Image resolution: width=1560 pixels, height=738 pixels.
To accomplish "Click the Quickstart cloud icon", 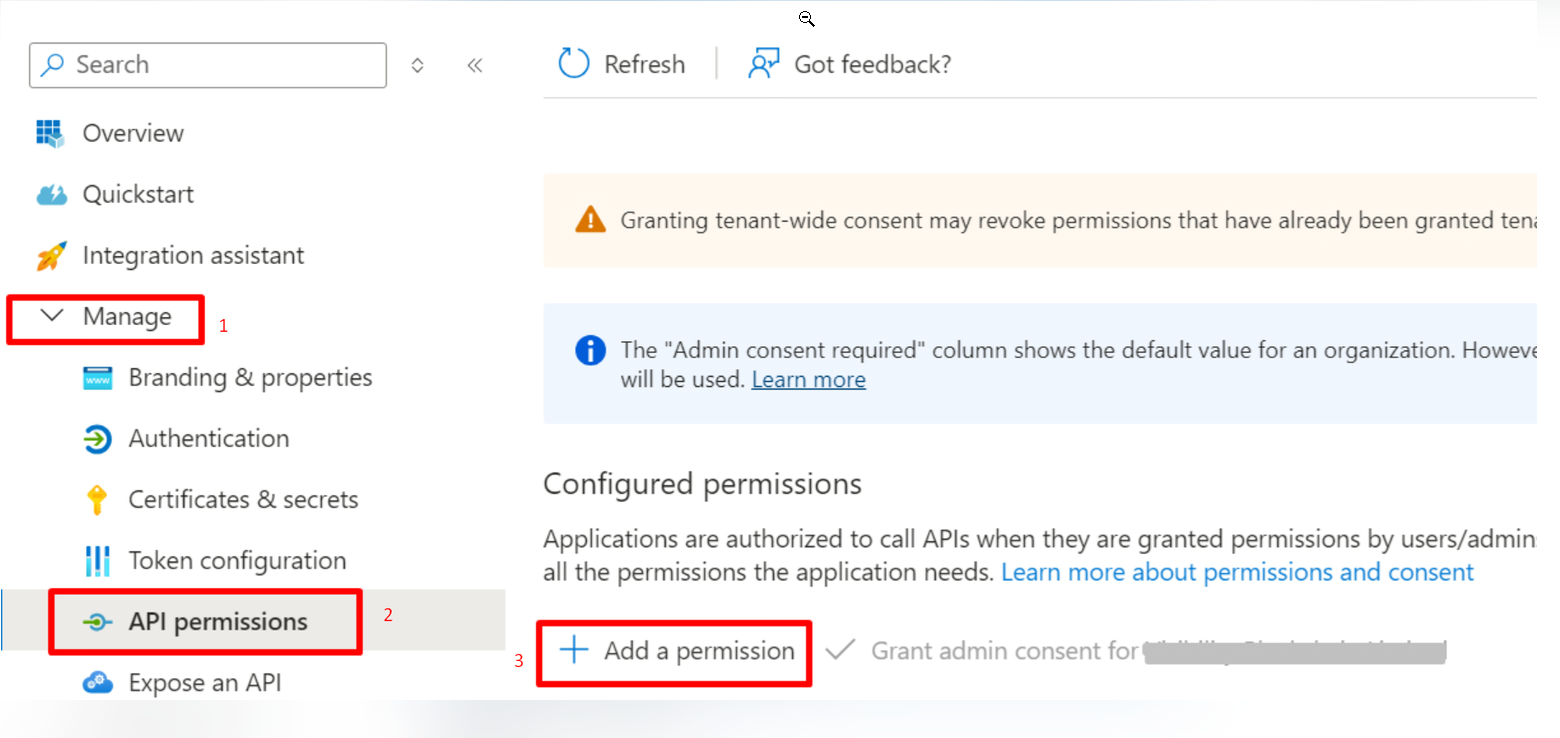I will (52, 195).
